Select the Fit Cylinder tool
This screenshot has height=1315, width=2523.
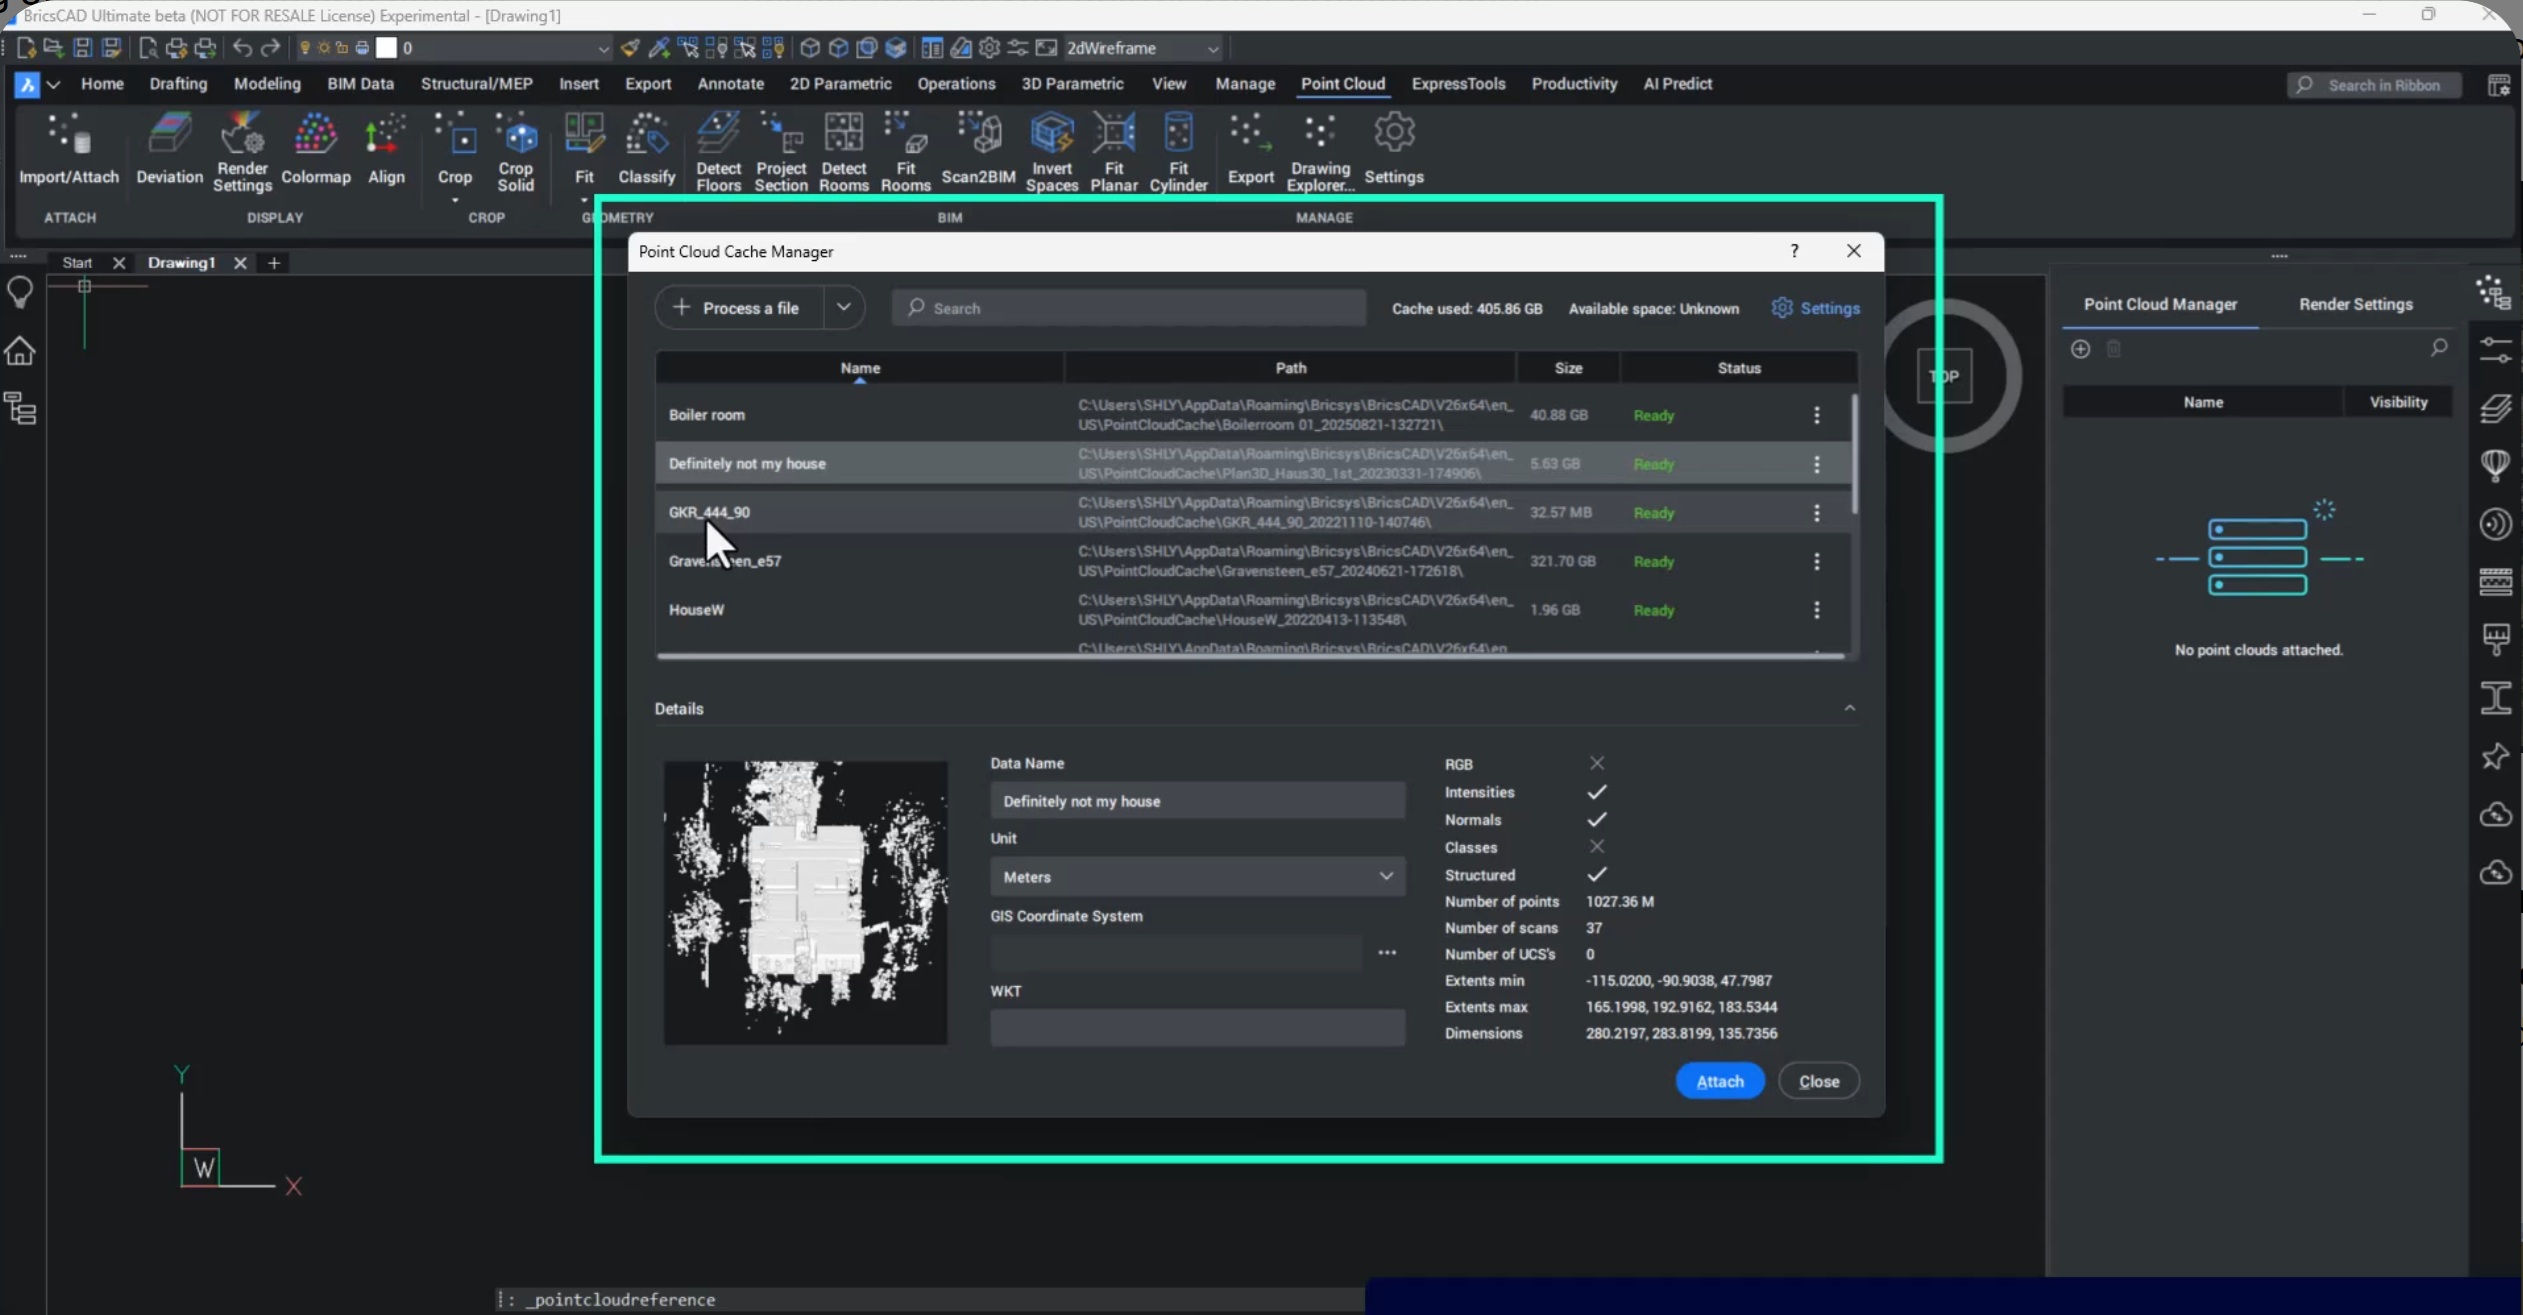(1178, 150)
